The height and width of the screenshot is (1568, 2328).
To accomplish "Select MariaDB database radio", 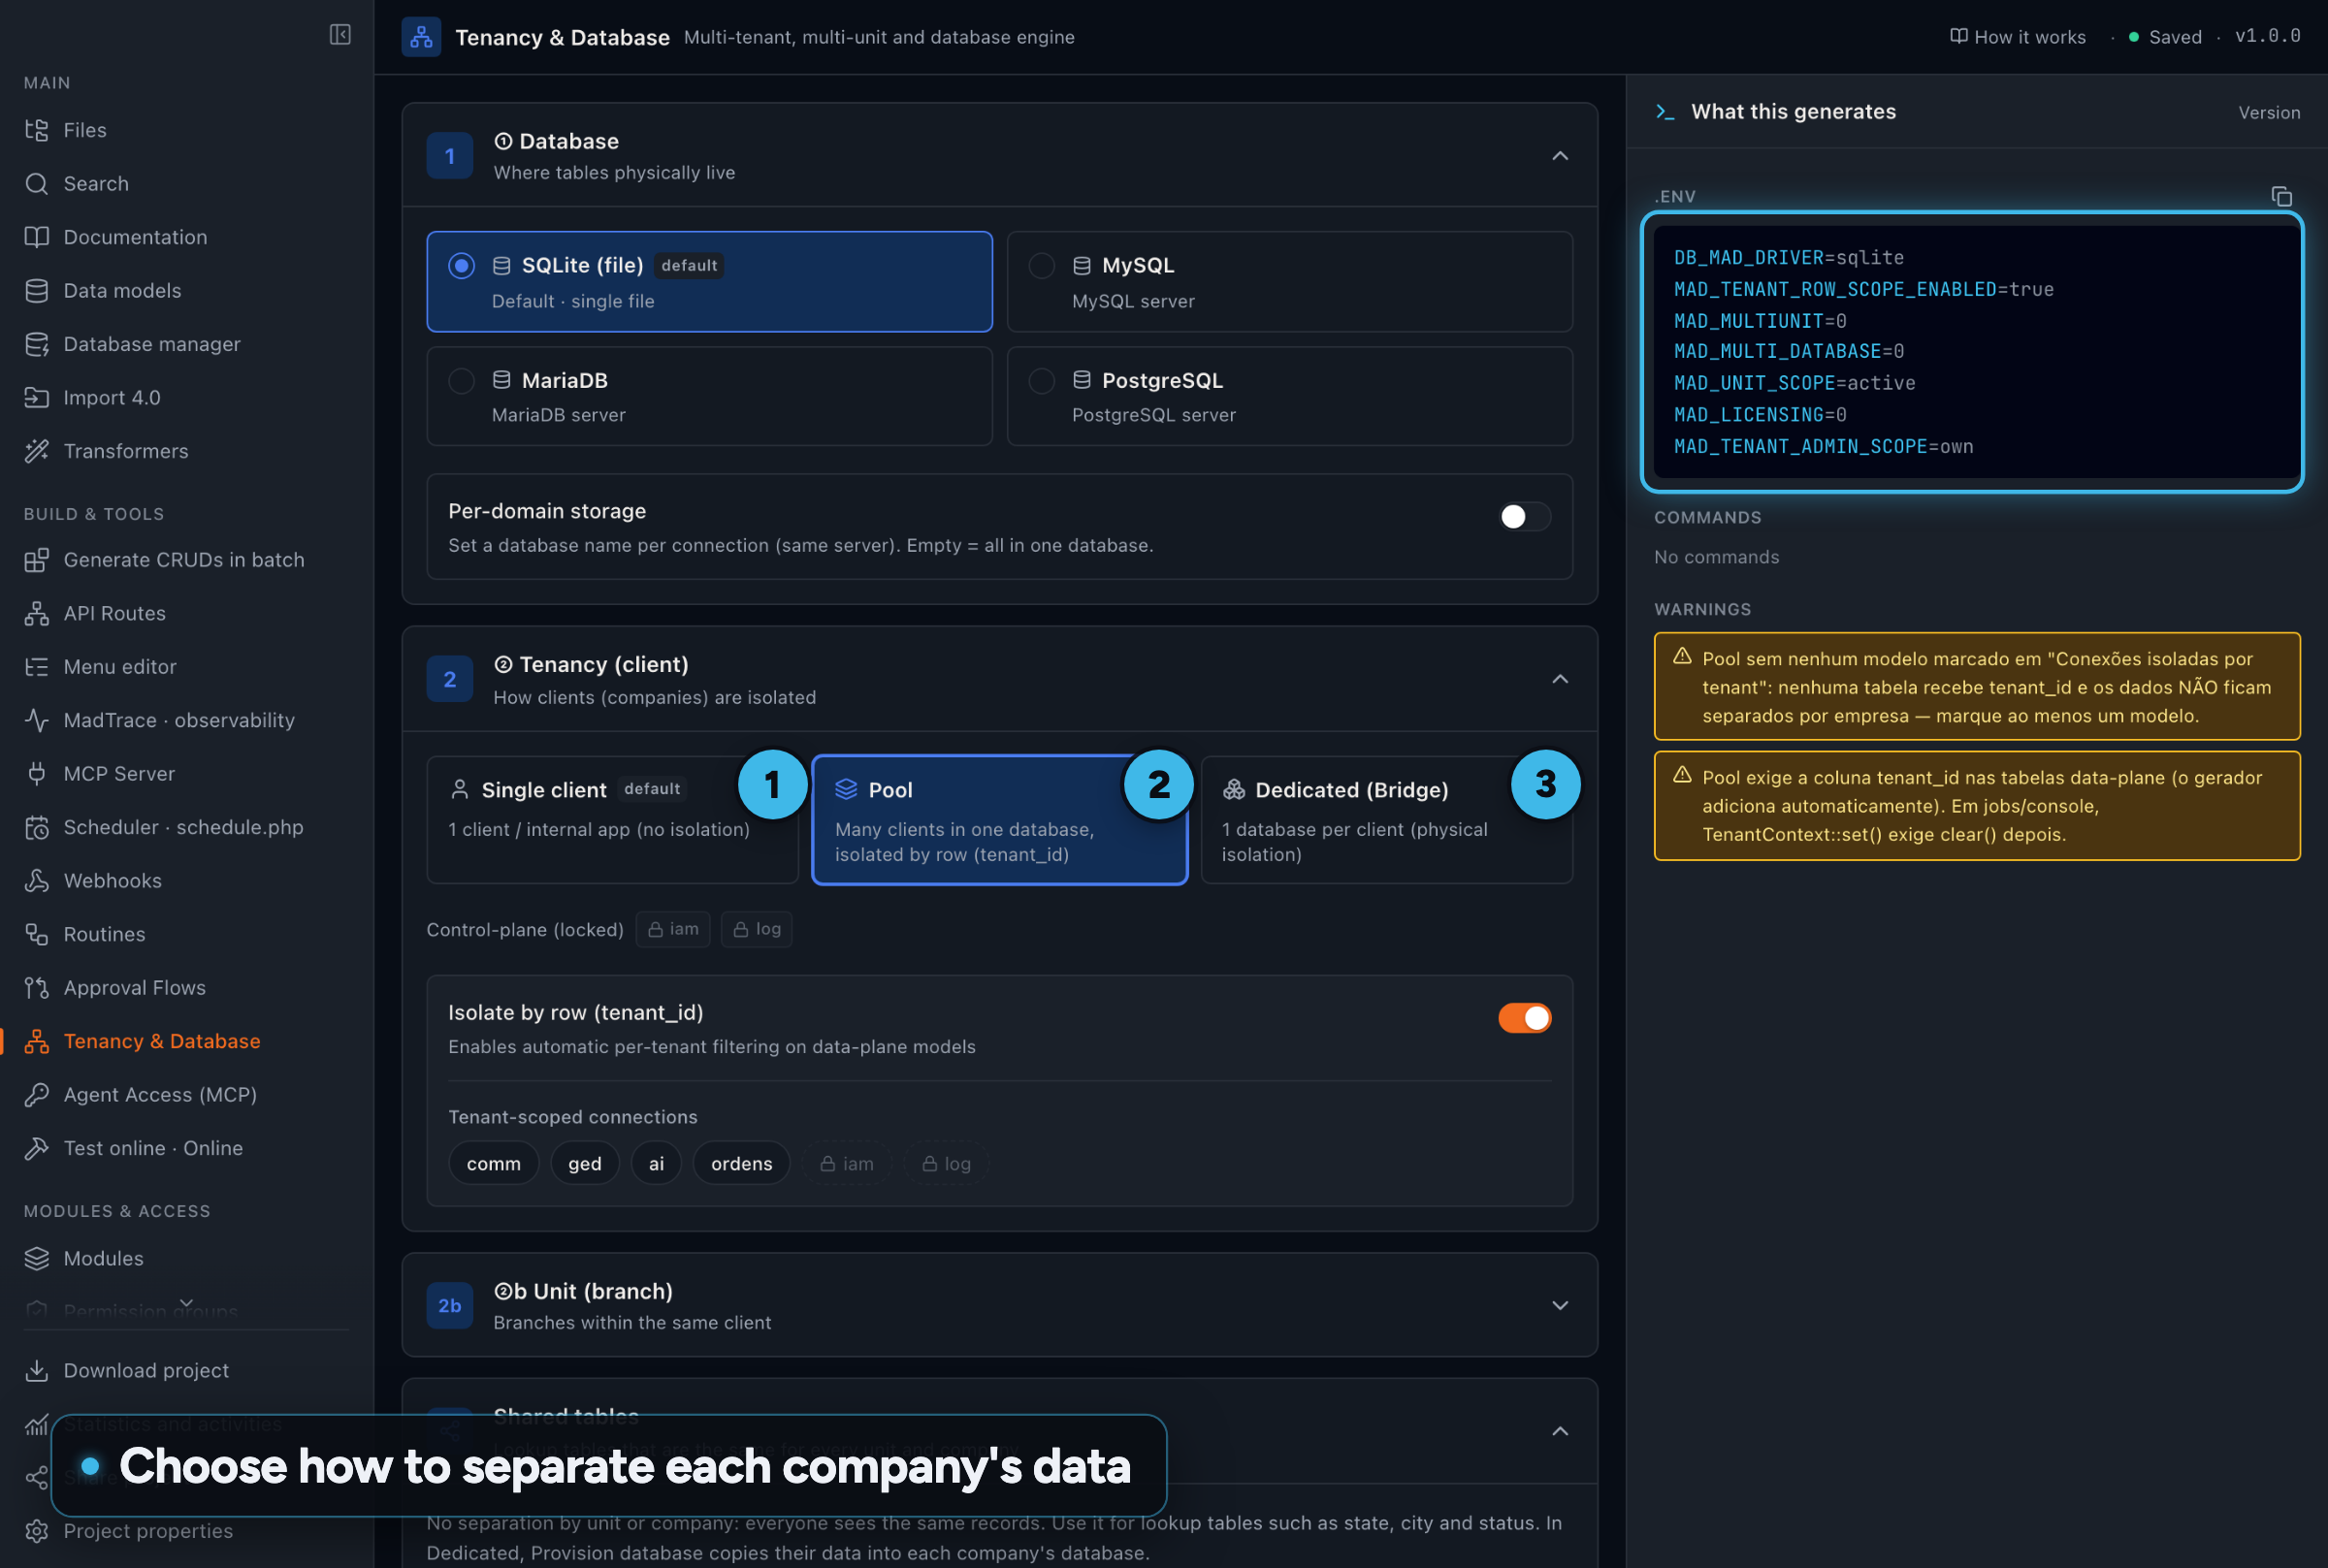I will [461, 381].
